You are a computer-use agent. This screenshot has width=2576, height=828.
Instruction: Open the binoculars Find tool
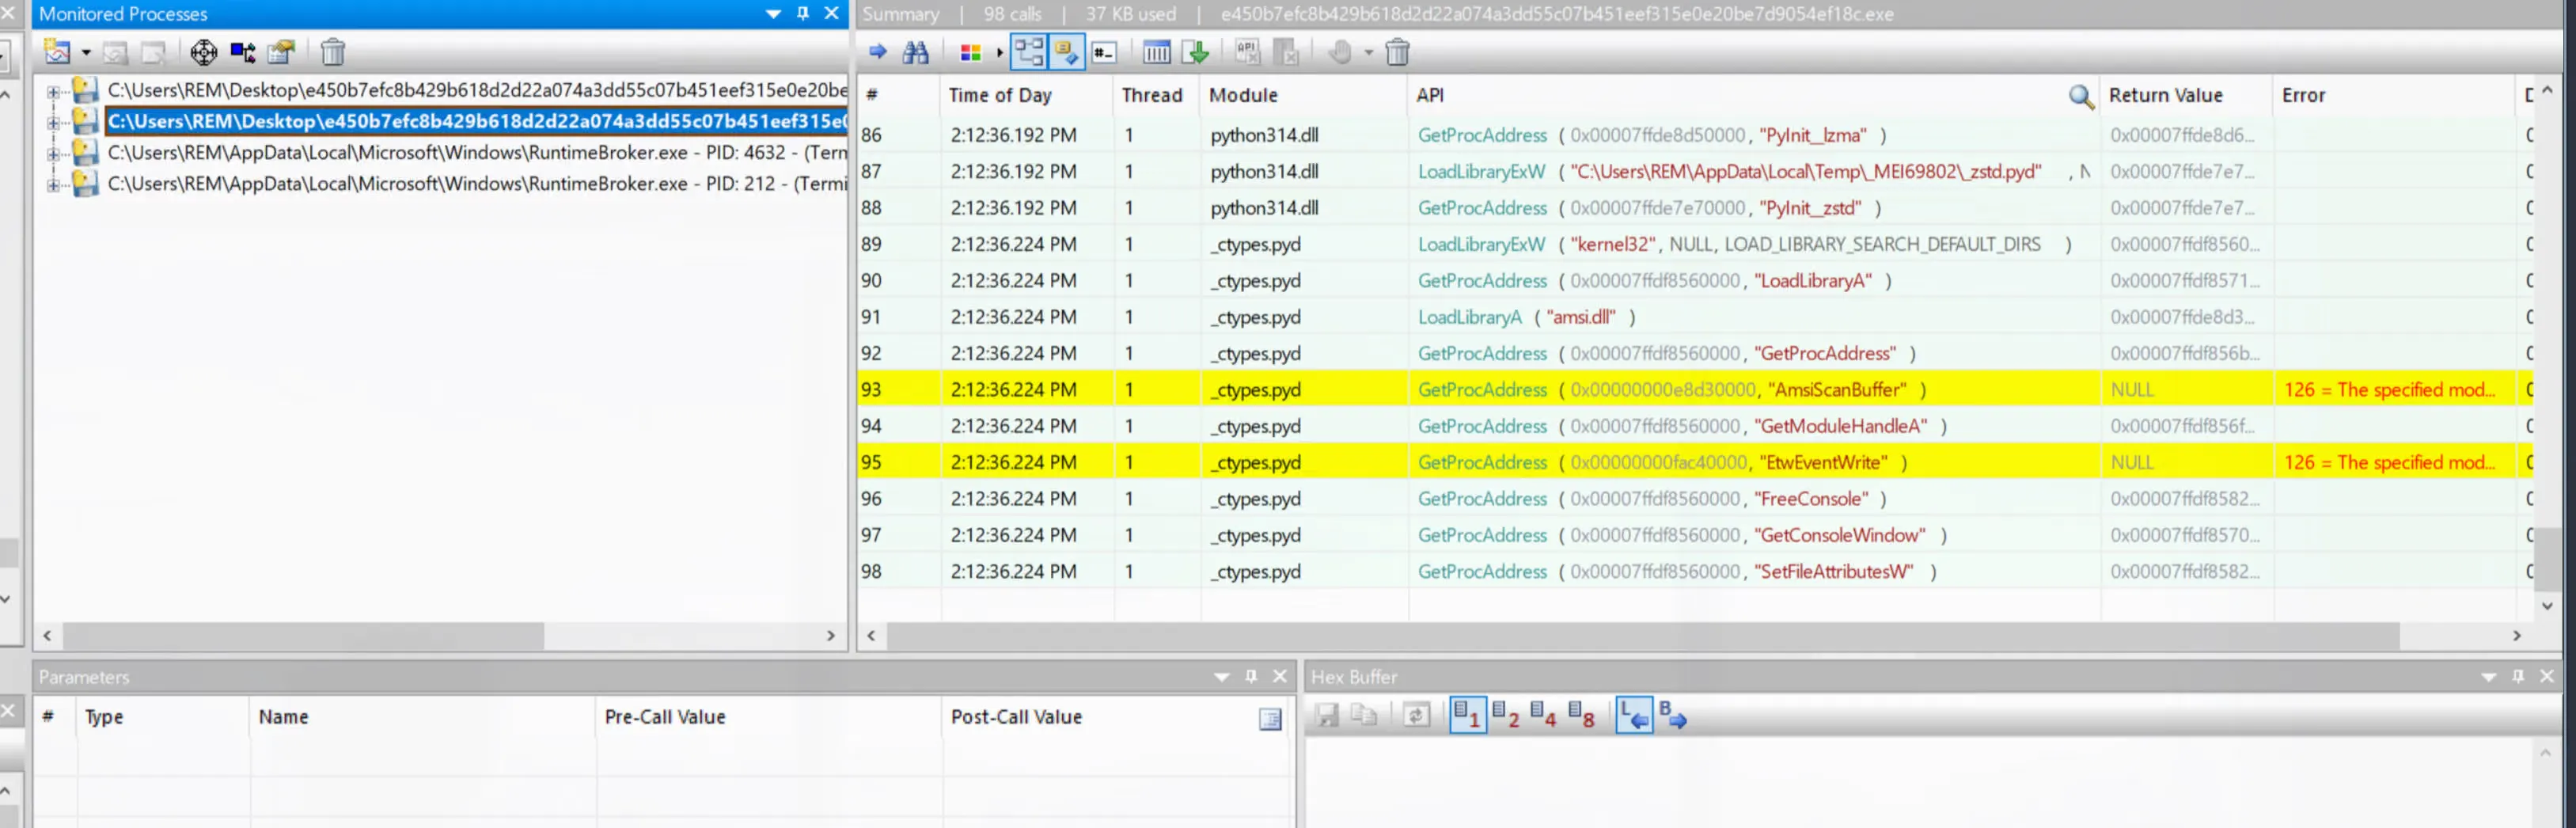click(915, 52)
